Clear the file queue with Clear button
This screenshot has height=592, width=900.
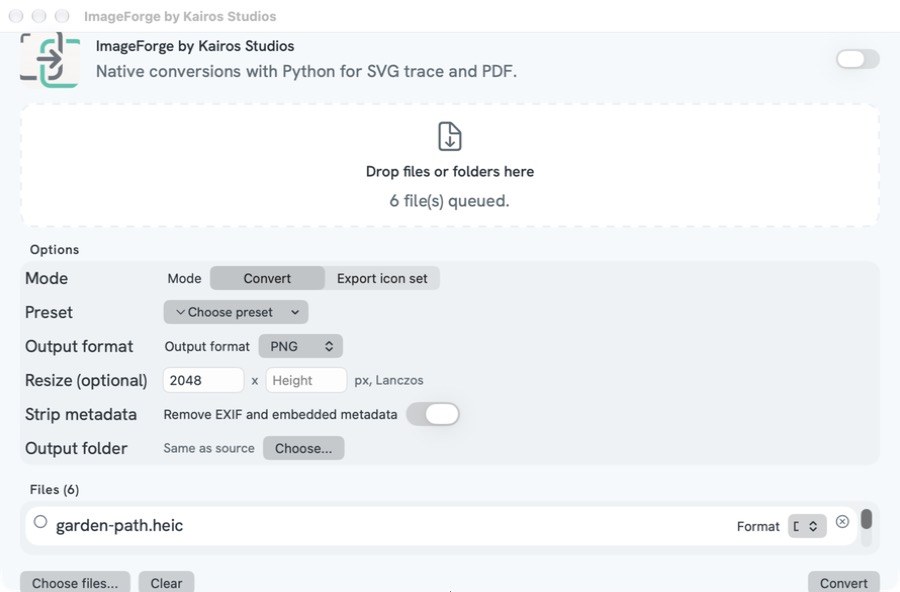tap(166, 583)
